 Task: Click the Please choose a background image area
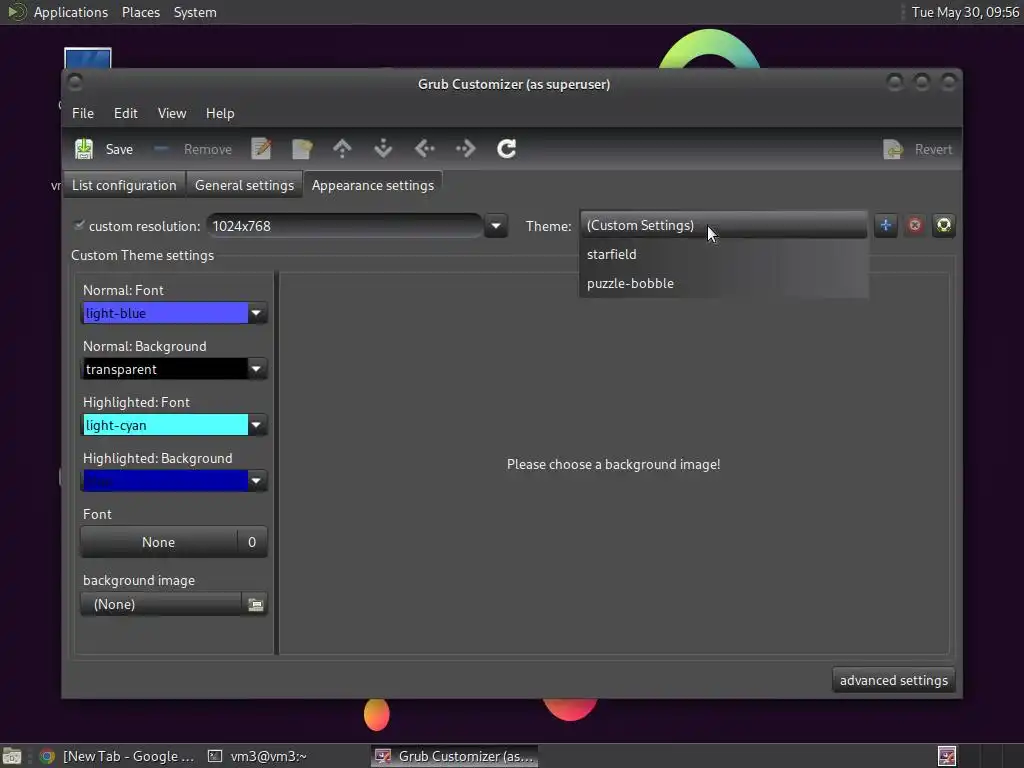pos(613,464)
